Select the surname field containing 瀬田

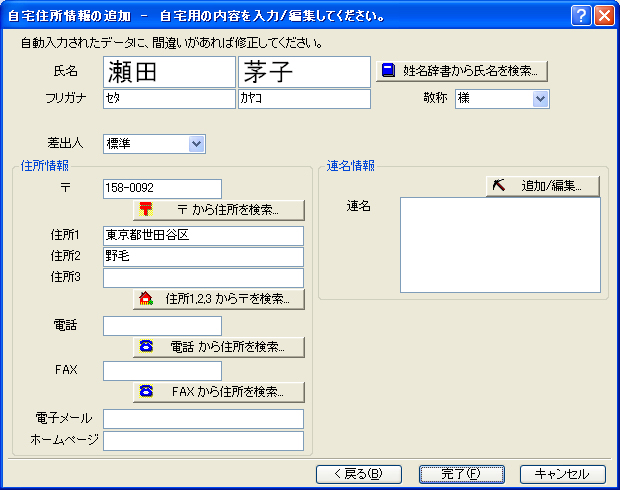(x=168, y=71)
